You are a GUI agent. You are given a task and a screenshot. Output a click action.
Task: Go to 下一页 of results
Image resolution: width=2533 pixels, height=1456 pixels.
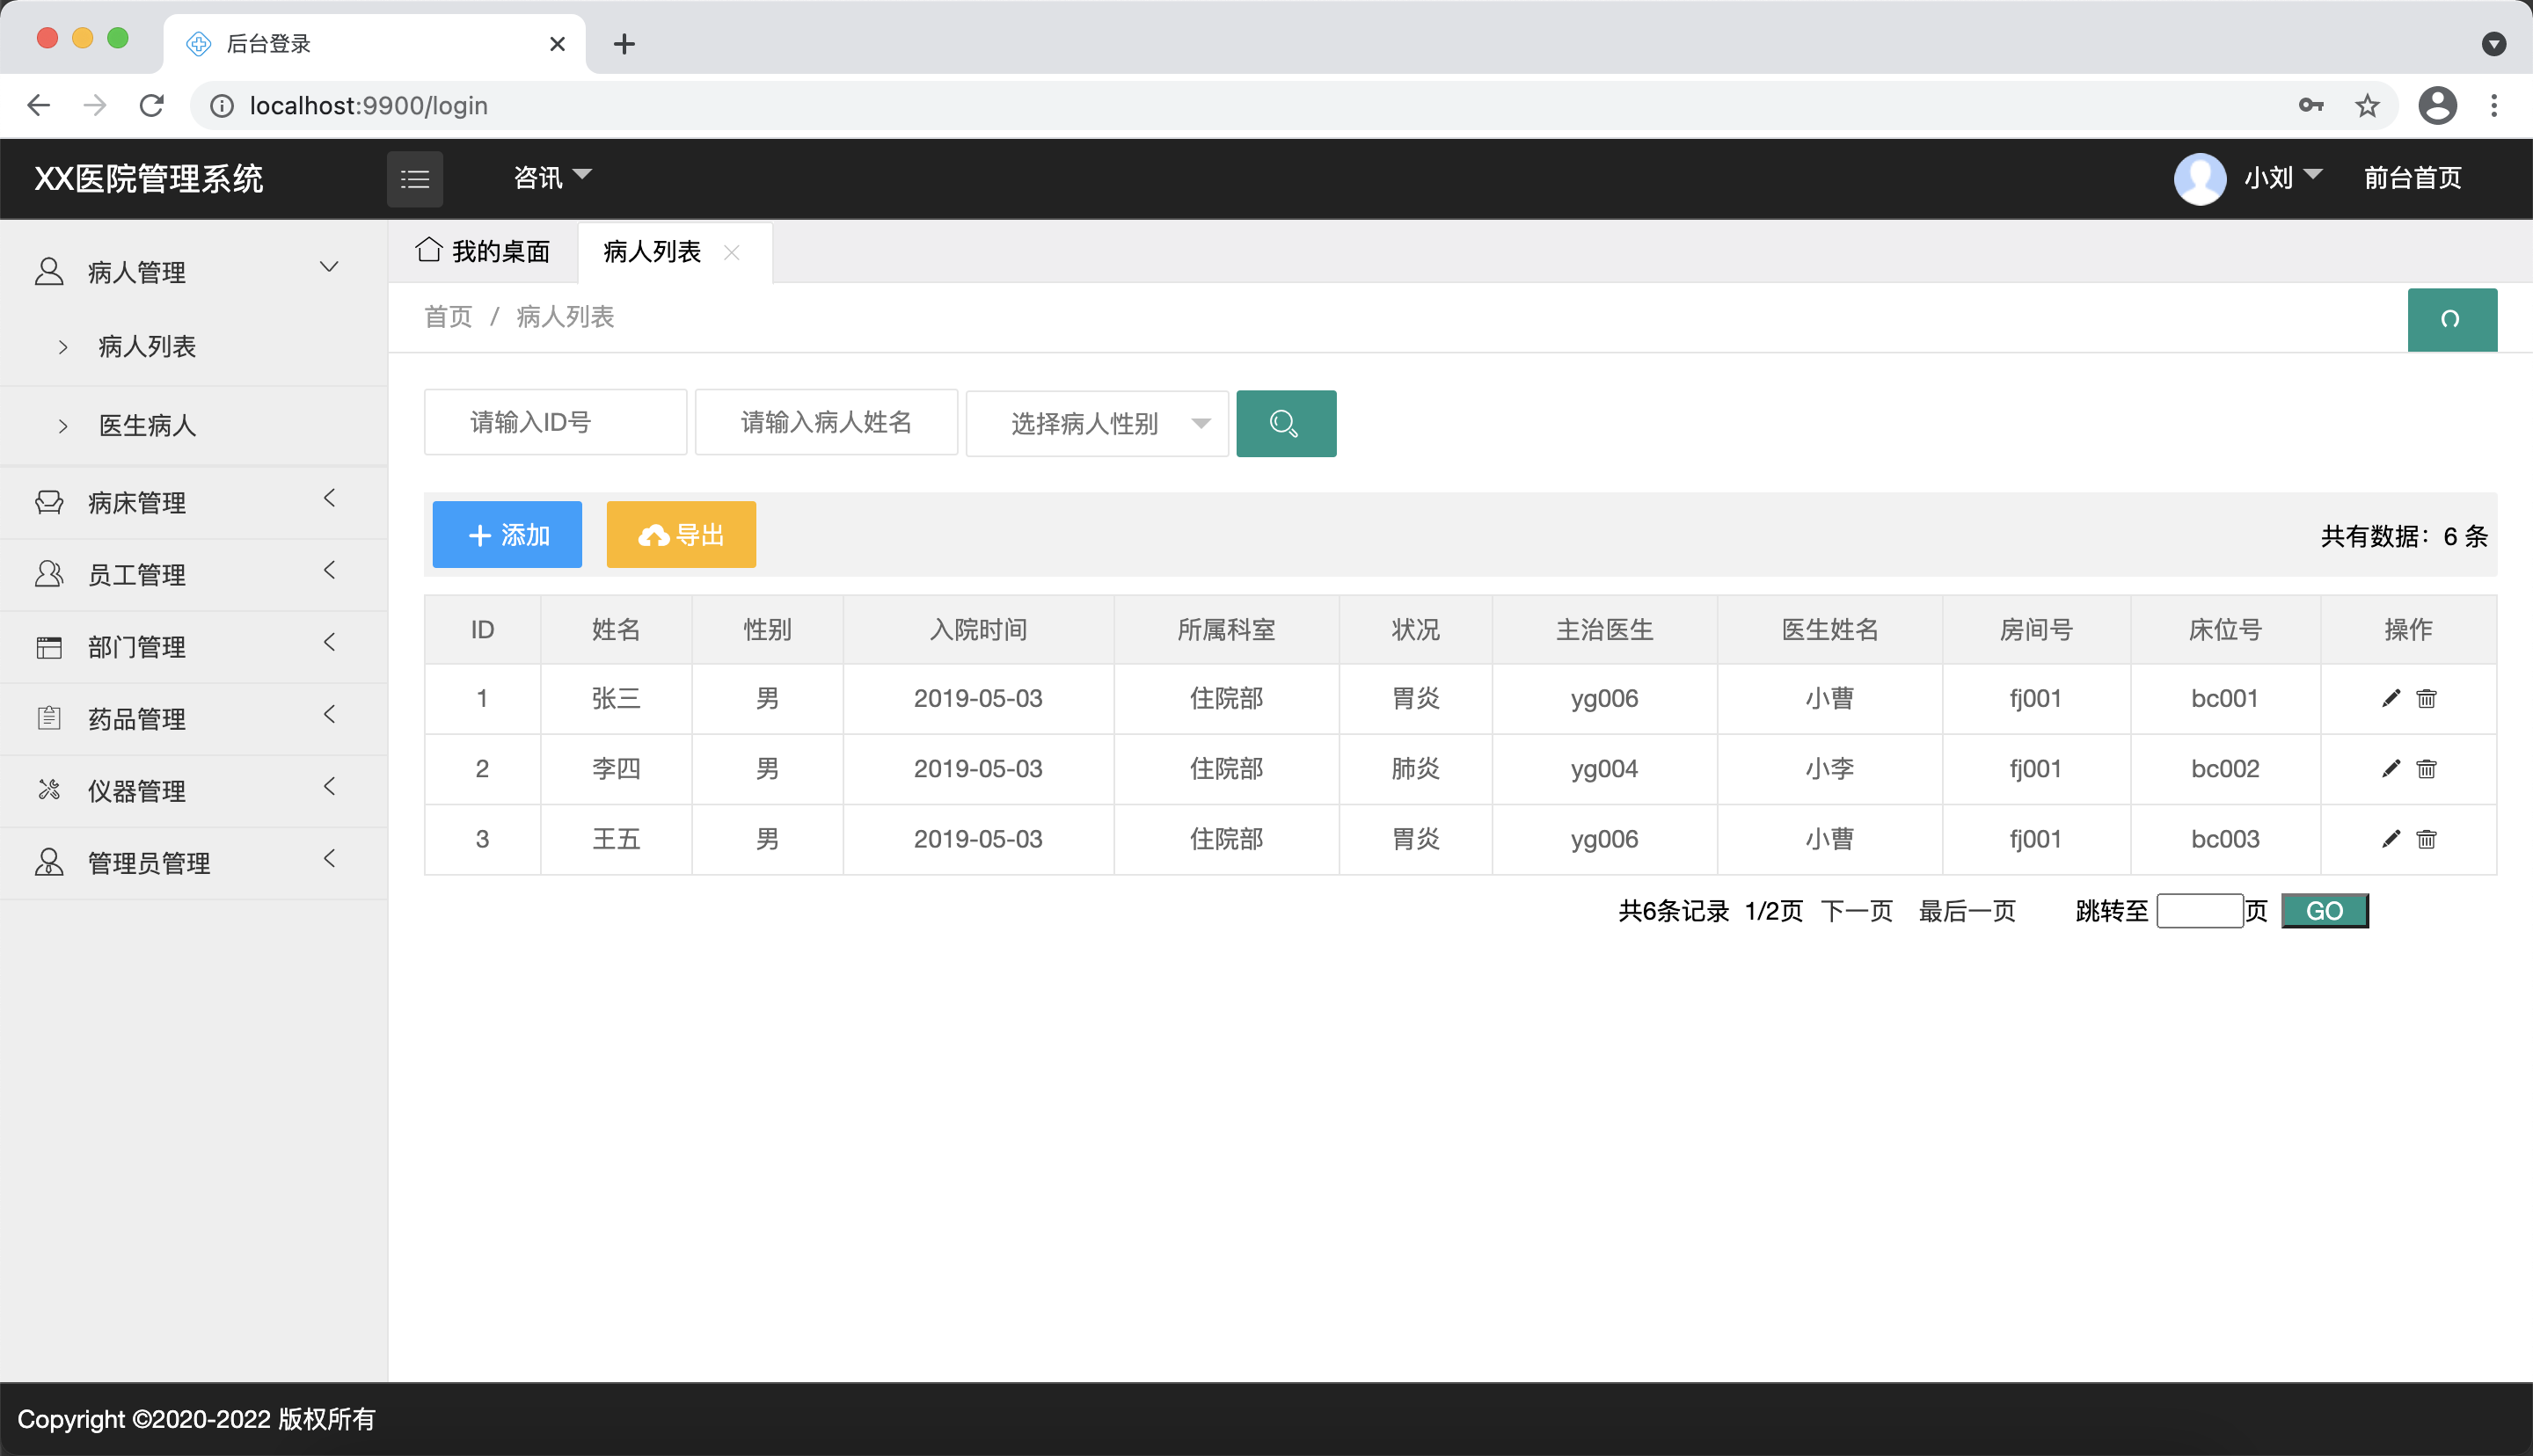pyautogui.click(x=1856, y=911)
